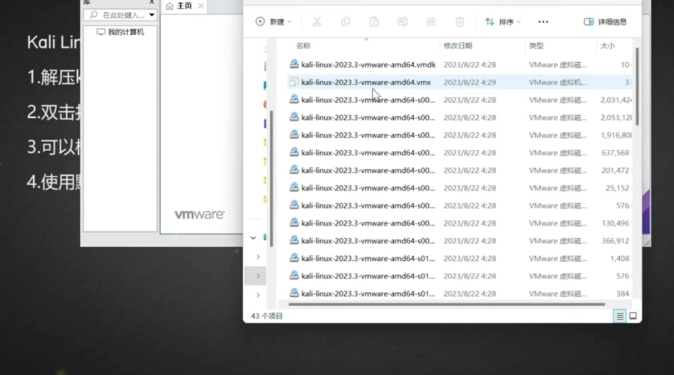
Task: Click the Share icon in toolbar
Action: coord(431,22)
